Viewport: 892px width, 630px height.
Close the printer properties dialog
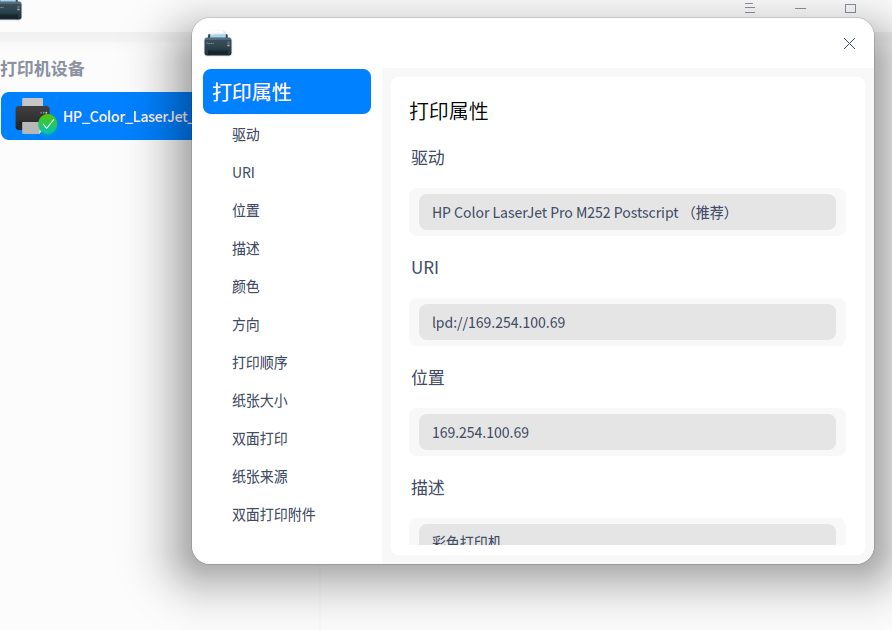(x=849, y=44)
